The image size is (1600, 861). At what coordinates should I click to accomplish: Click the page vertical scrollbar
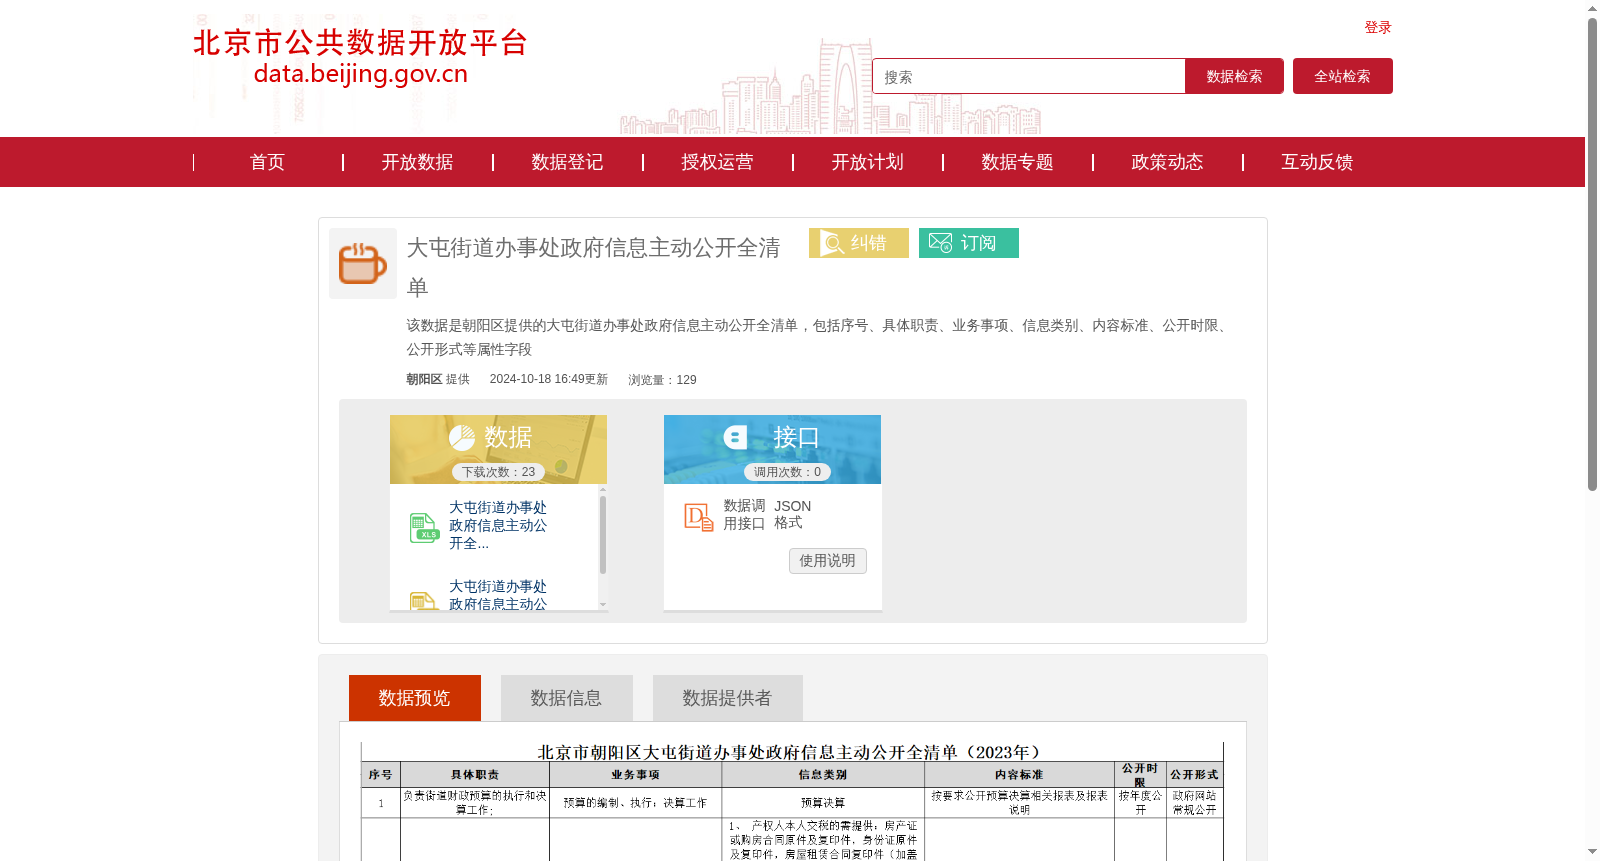tap(1592, 254)
